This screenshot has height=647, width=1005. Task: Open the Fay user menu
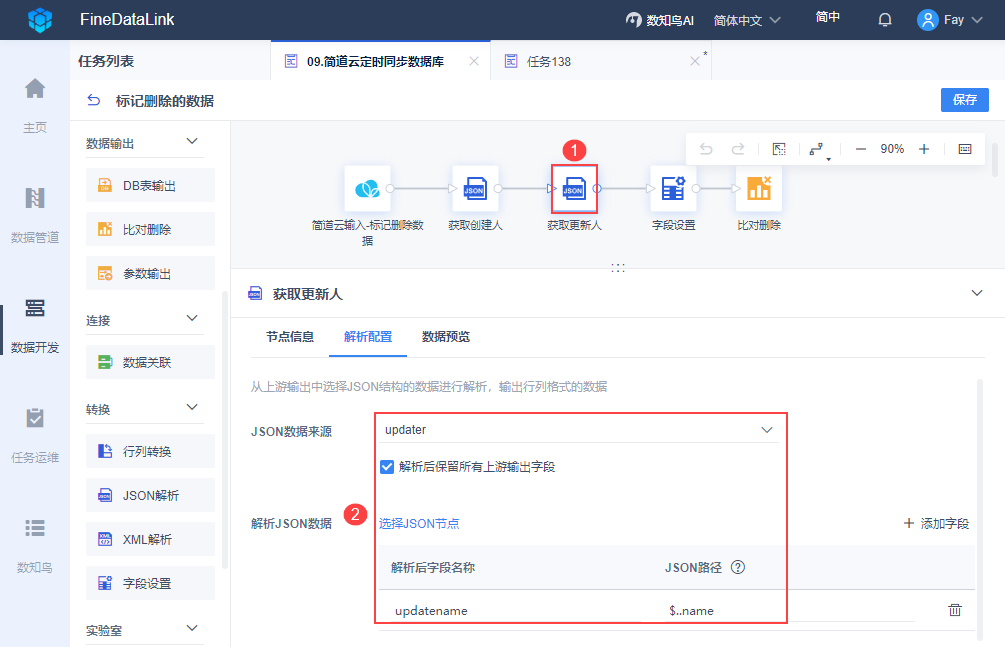coord(950,20)
